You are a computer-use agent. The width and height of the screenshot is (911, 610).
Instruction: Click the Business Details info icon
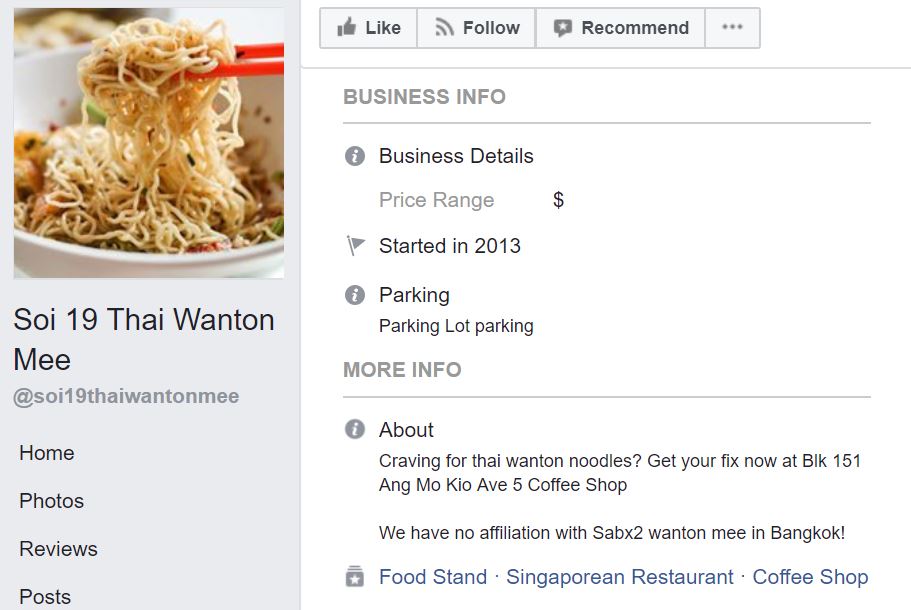[354, 156]
